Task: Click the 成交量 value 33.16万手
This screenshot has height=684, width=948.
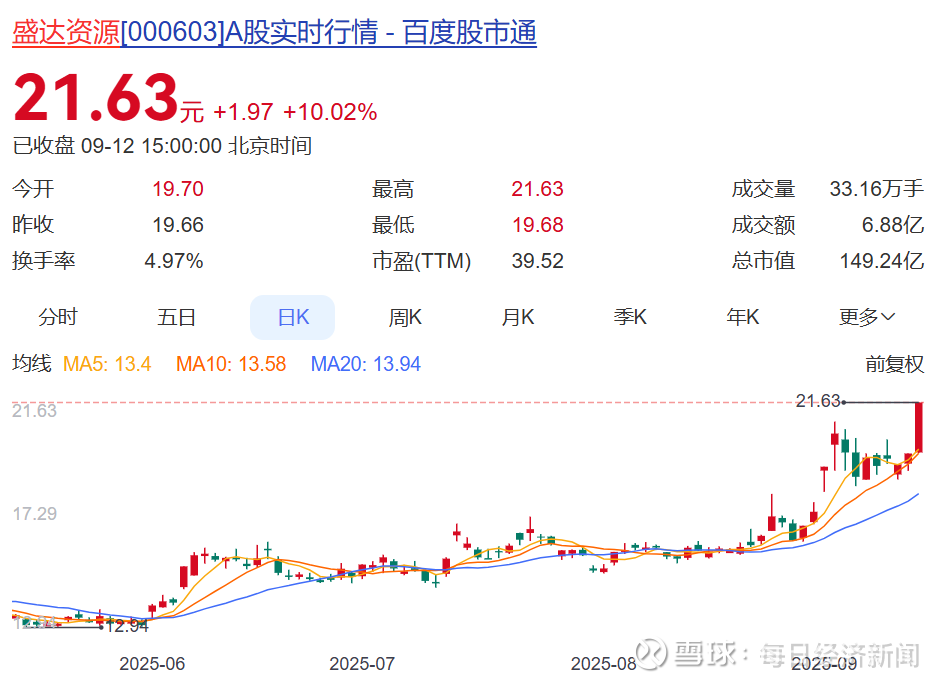Action: point(877,189)
